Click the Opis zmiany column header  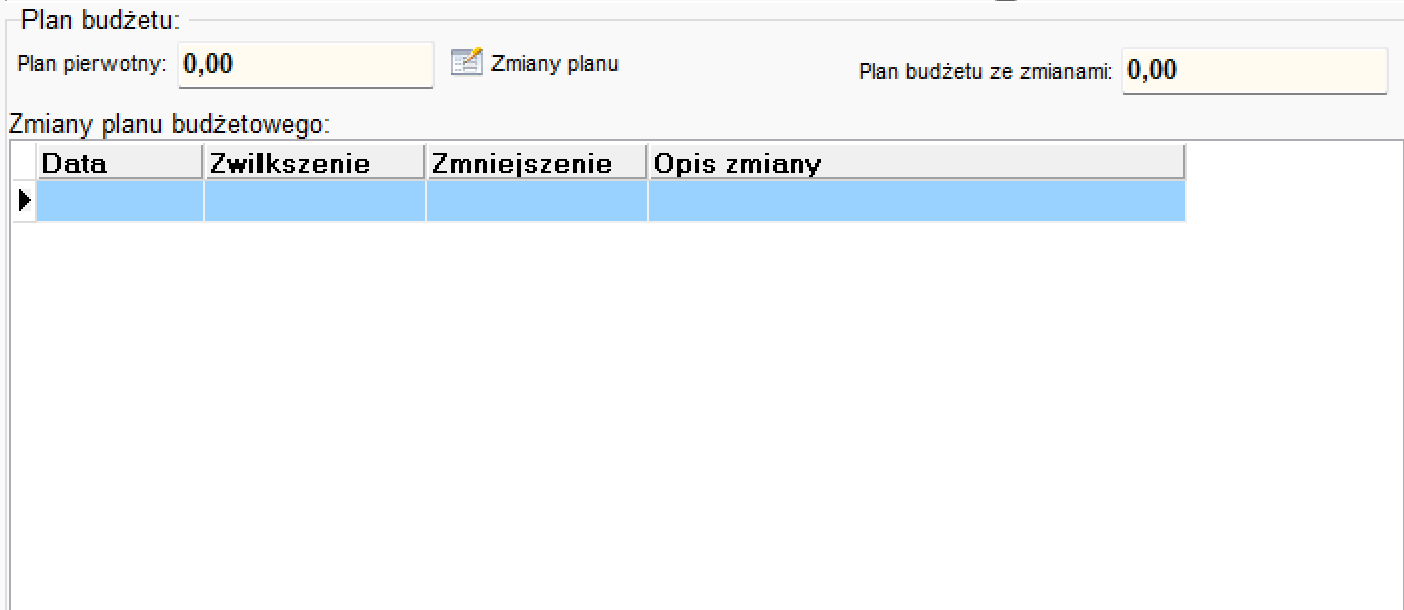click(917, 163)
